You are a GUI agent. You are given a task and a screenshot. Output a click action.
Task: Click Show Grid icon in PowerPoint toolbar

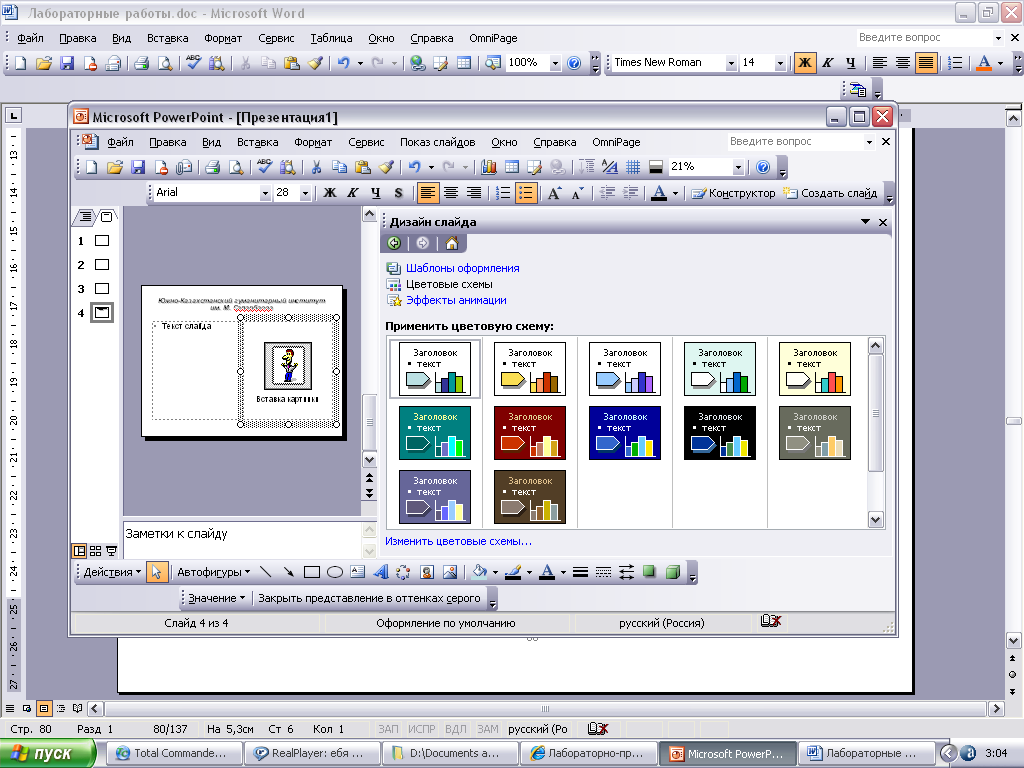(633, 167)
